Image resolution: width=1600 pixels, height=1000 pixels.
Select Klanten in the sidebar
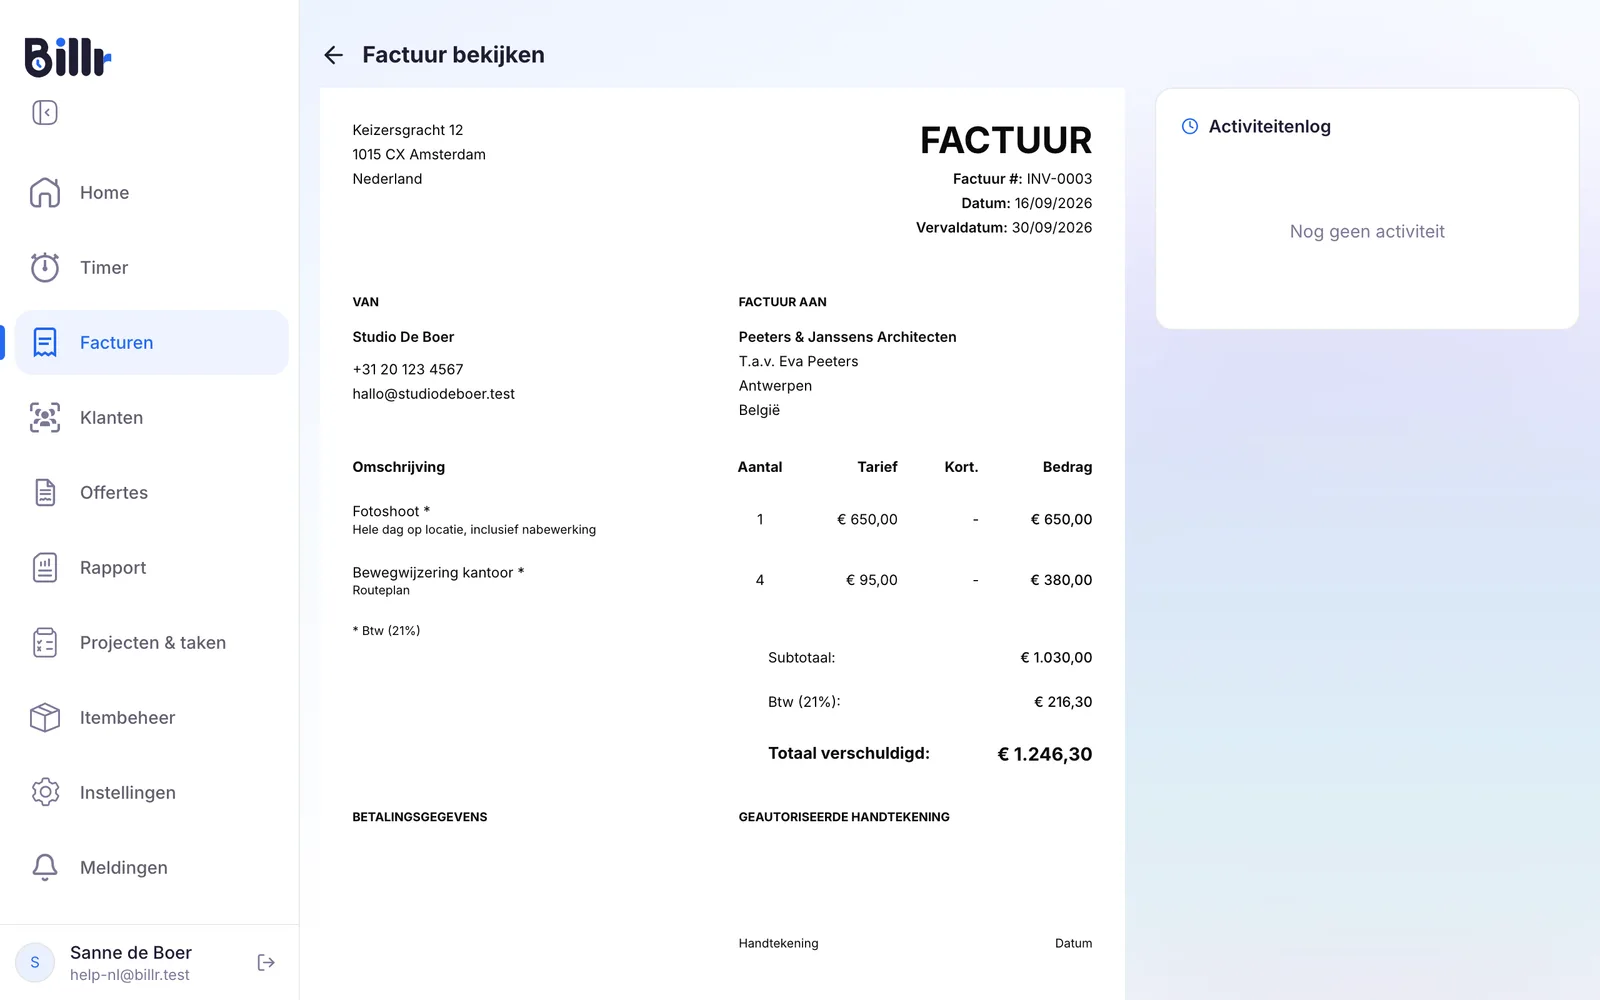(x=152, y=417)
